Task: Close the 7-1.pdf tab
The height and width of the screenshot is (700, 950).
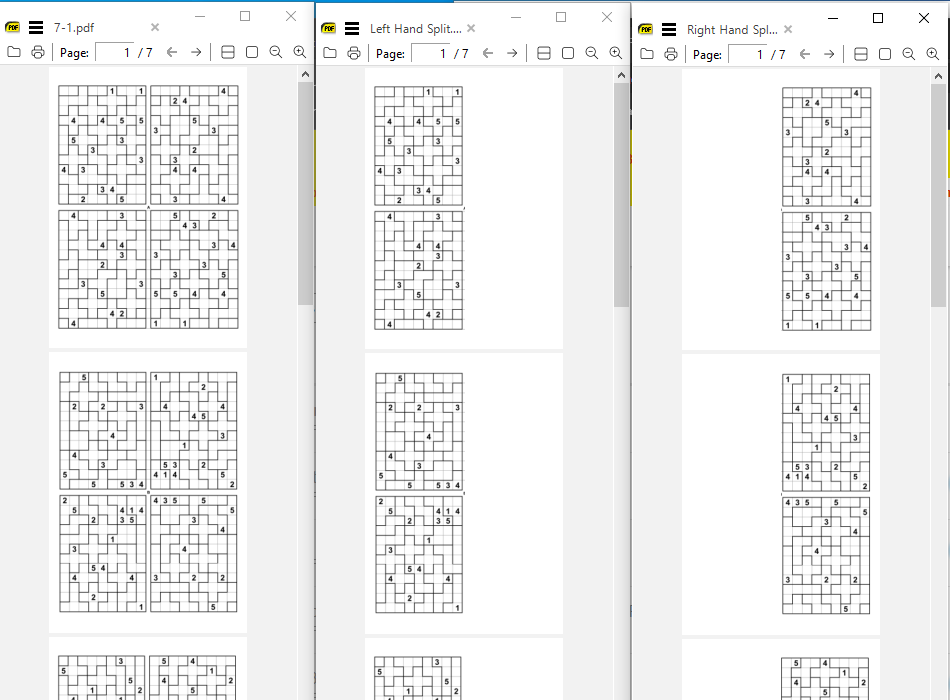Action: 155,27
